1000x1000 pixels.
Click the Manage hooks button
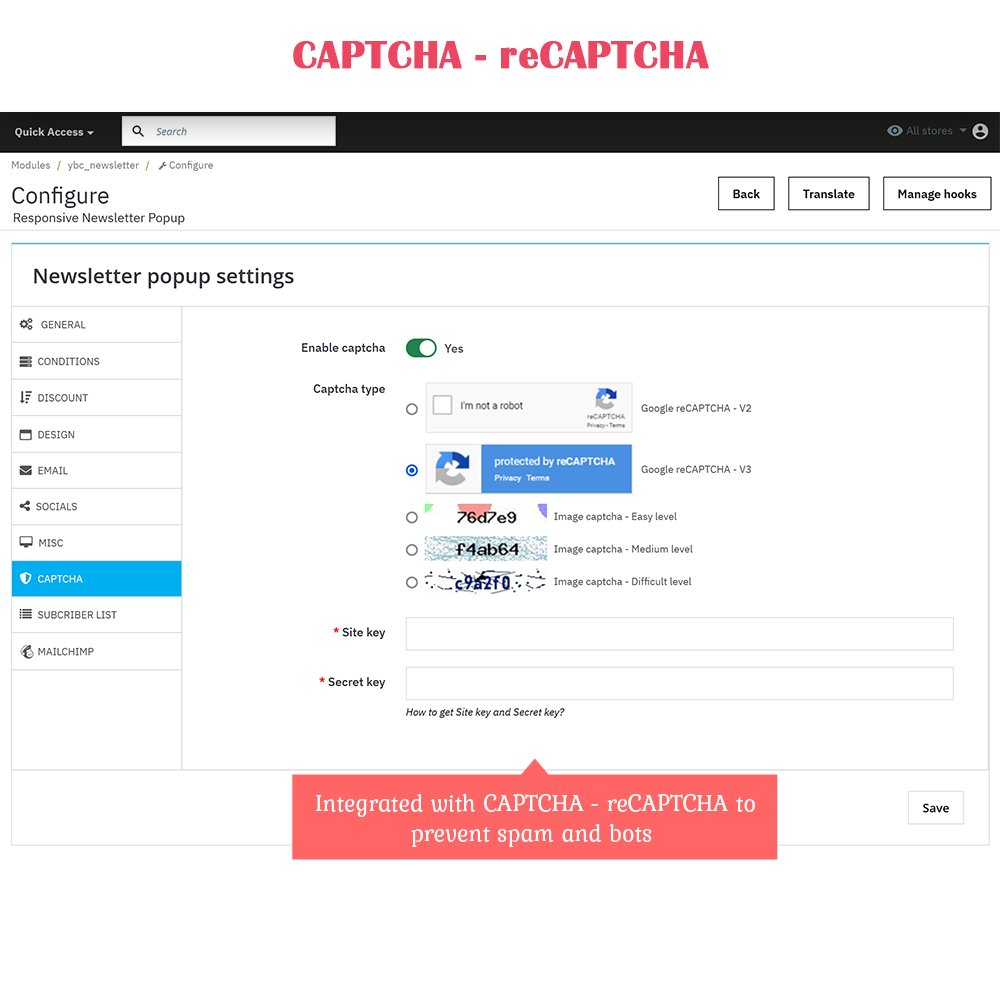pos(936,193)
